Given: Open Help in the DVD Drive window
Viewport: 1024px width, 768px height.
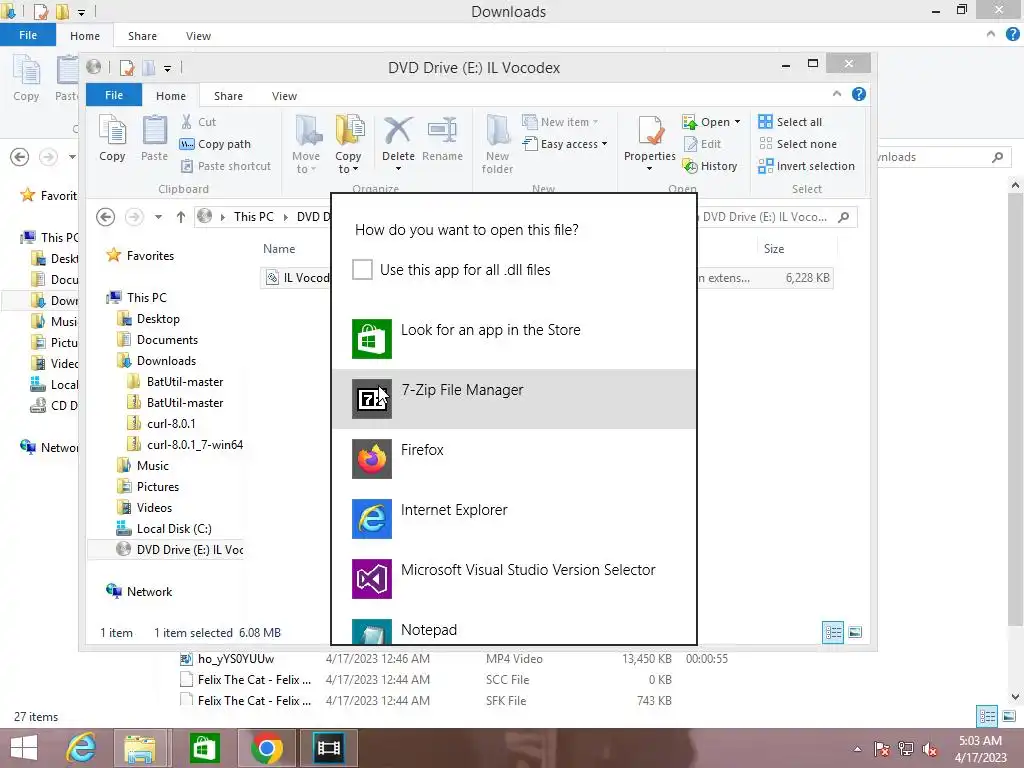Looking at the screenshot, I should tap(859, 94).
